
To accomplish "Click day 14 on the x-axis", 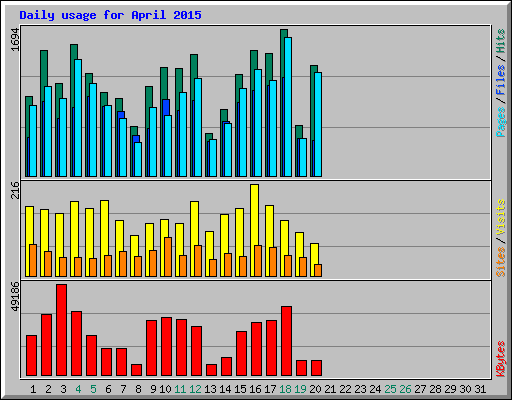I will [x=225, y=389].
